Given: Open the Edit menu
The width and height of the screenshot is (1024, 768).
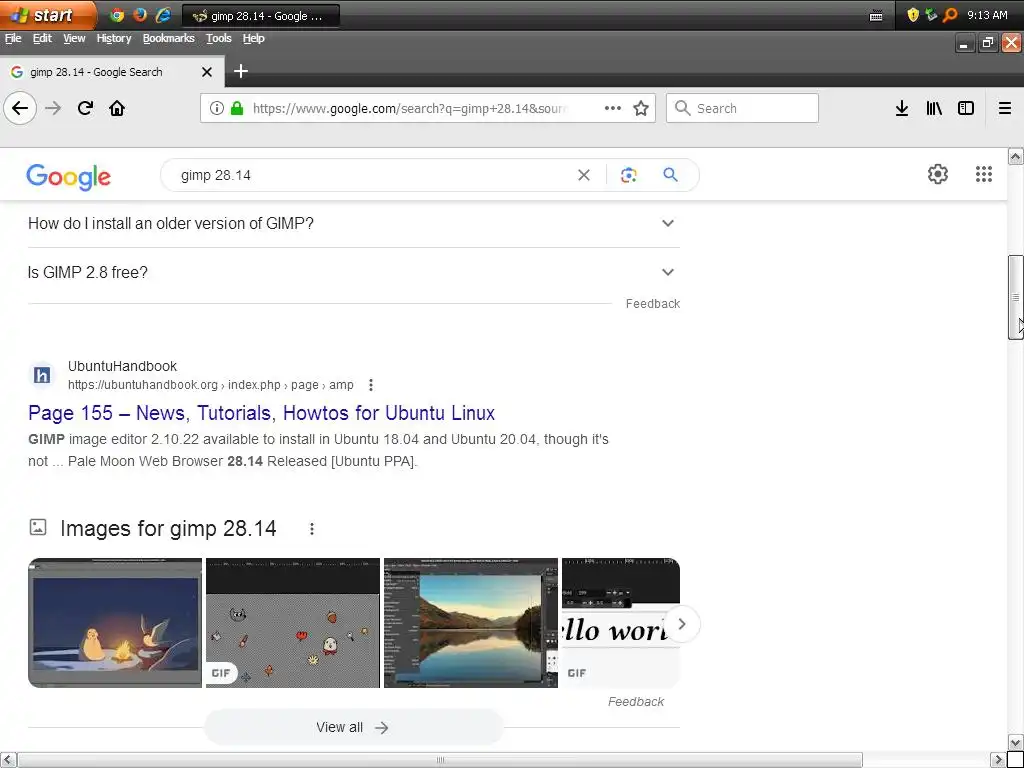Looking at the screenshot, I should point(42,39).
